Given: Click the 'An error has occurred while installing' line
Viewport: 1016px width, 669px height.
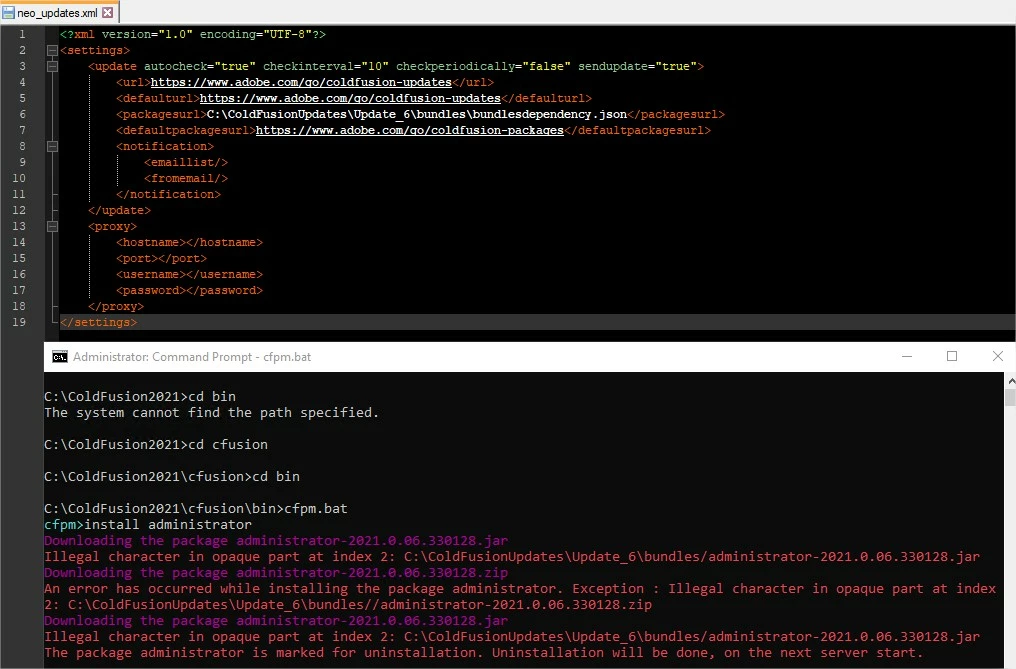Looking at the screenshot, I should tap(520, 589).
